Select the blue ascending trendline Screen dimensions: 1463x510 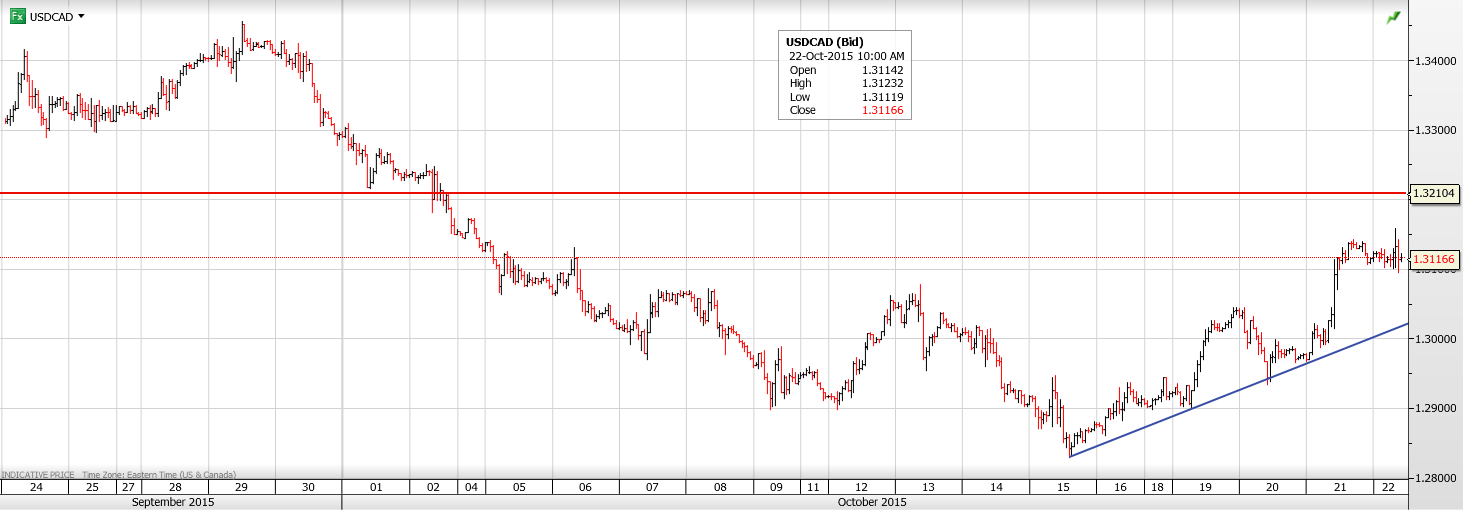coord(1240,390)
